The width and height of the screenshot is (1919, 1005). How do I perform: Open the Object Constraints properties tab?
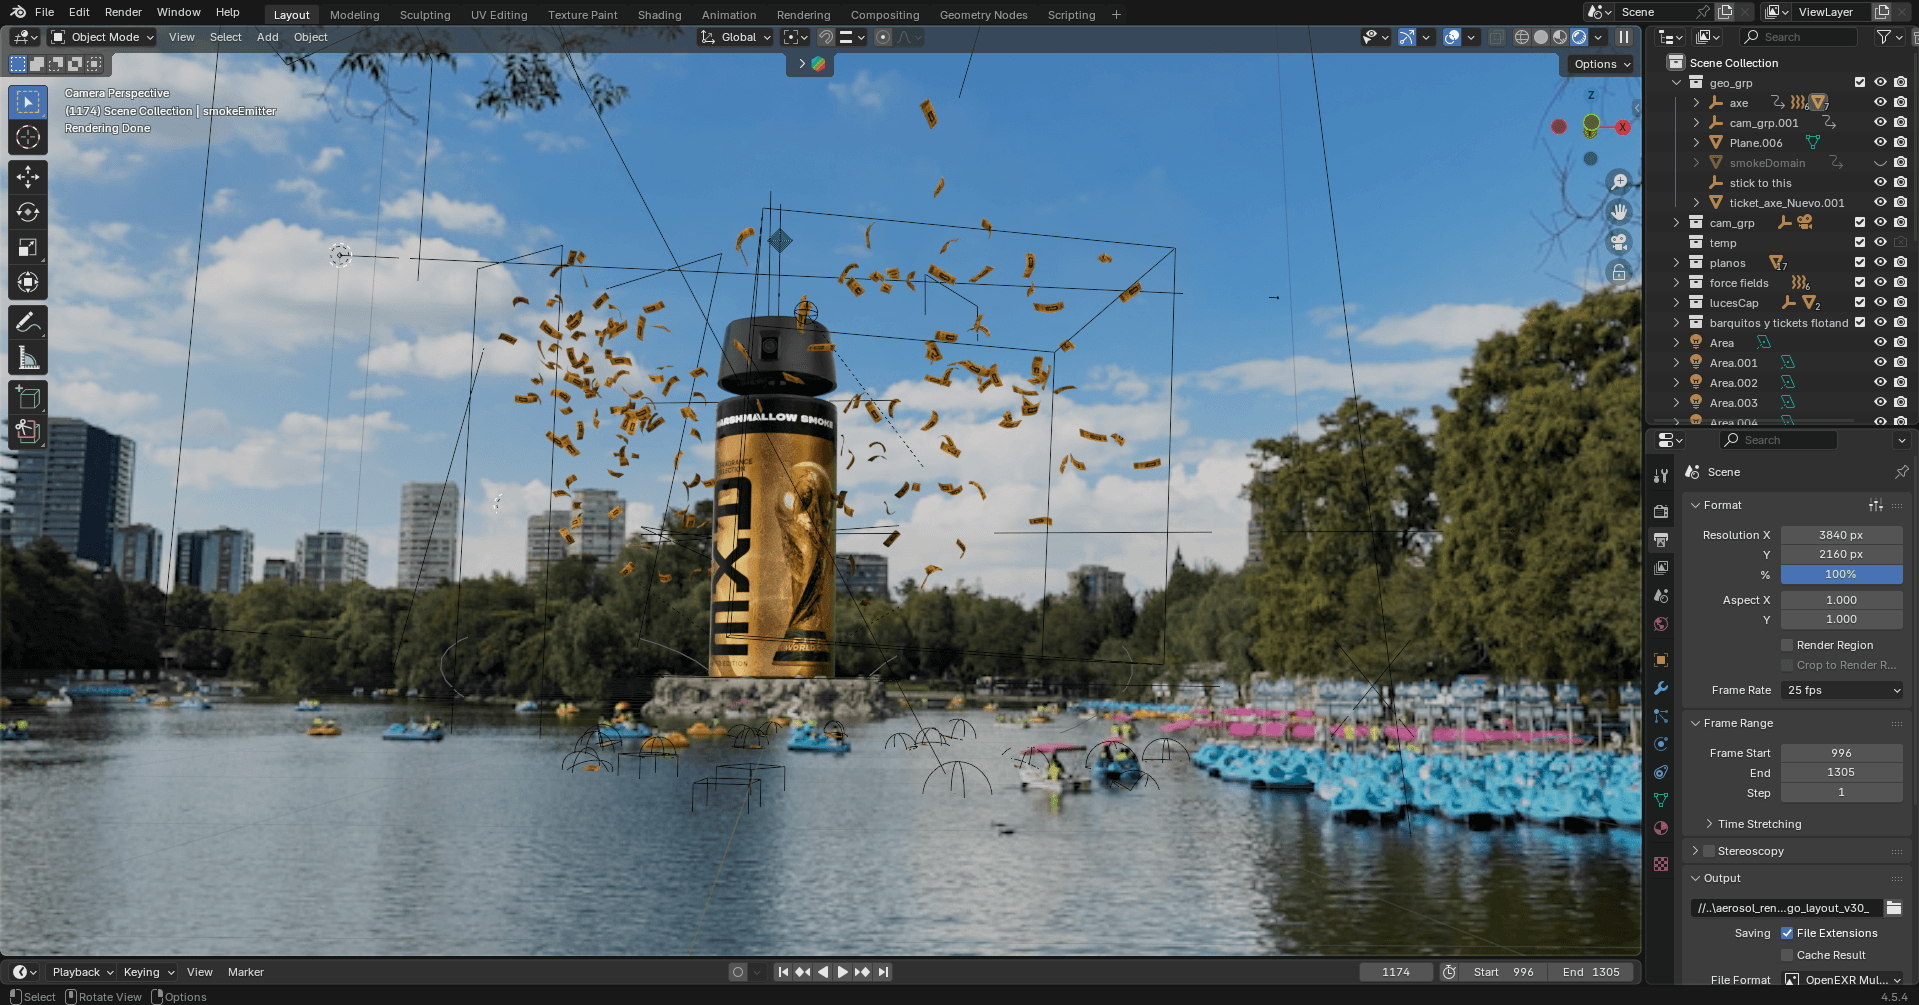1661,772
